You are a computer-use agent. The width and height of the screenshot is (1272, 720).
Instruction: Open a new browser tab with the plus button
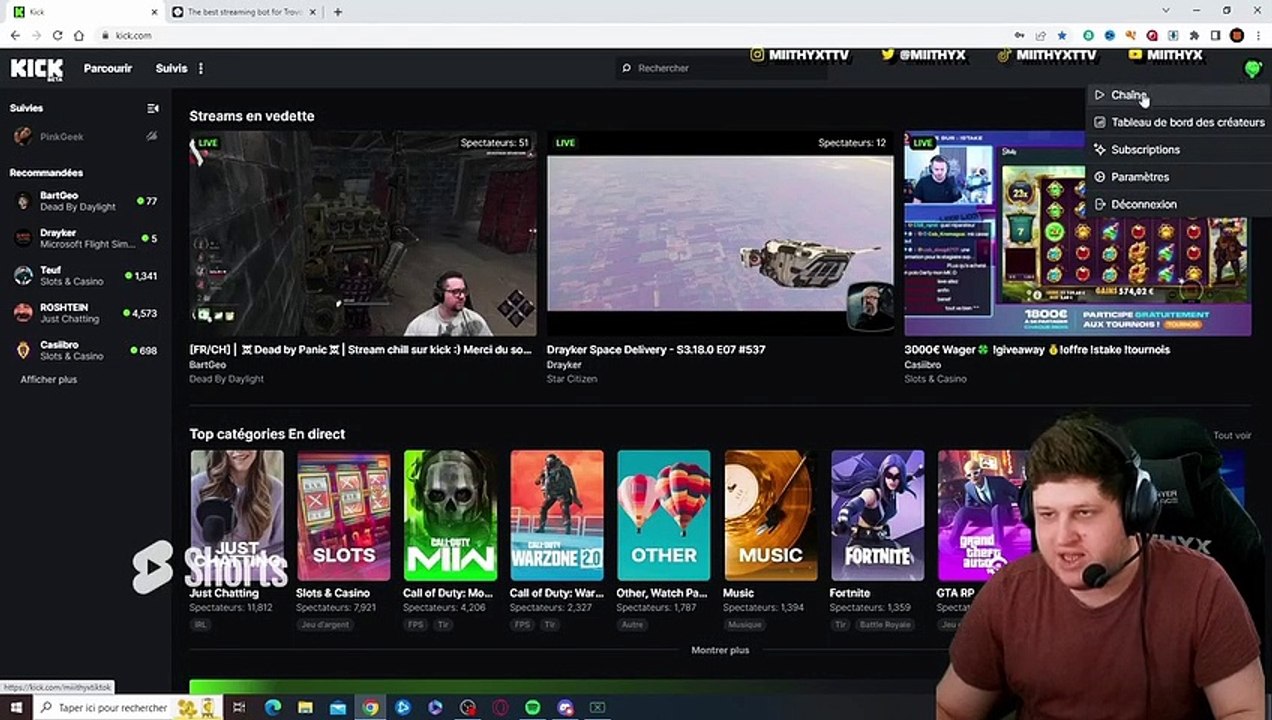pyautogui.click(x=337, y=12)
